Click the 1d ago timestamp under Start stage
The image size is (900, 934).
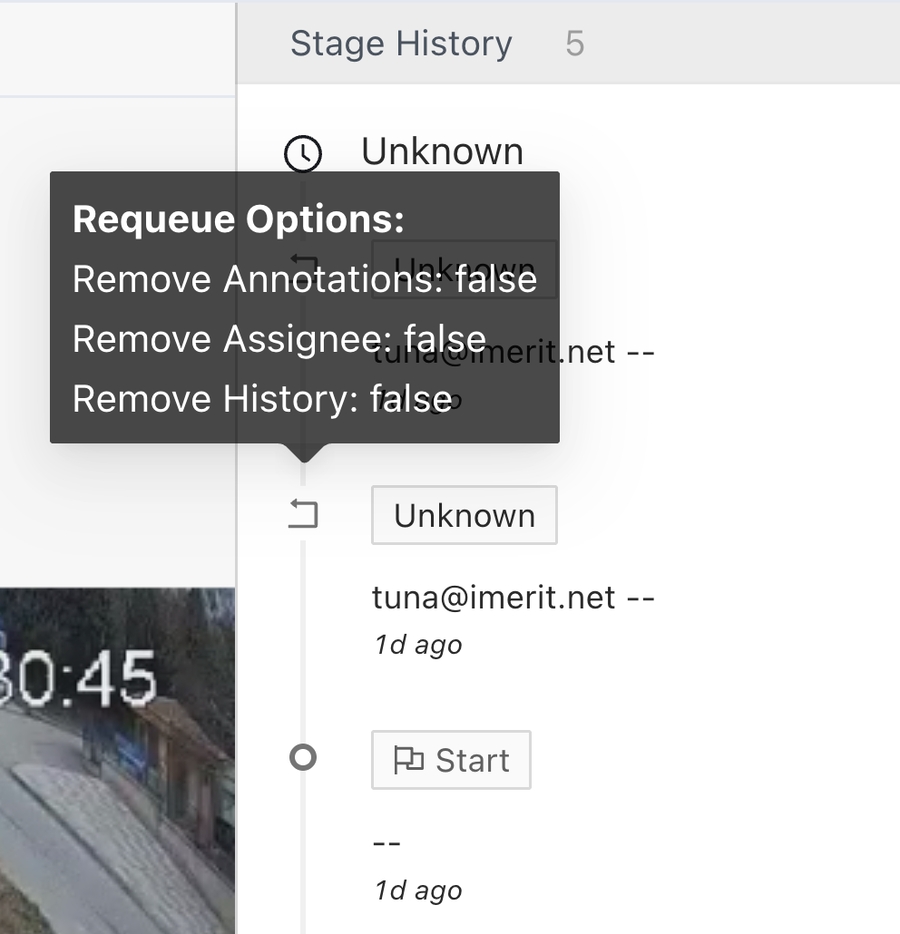[x=418, y=890]
